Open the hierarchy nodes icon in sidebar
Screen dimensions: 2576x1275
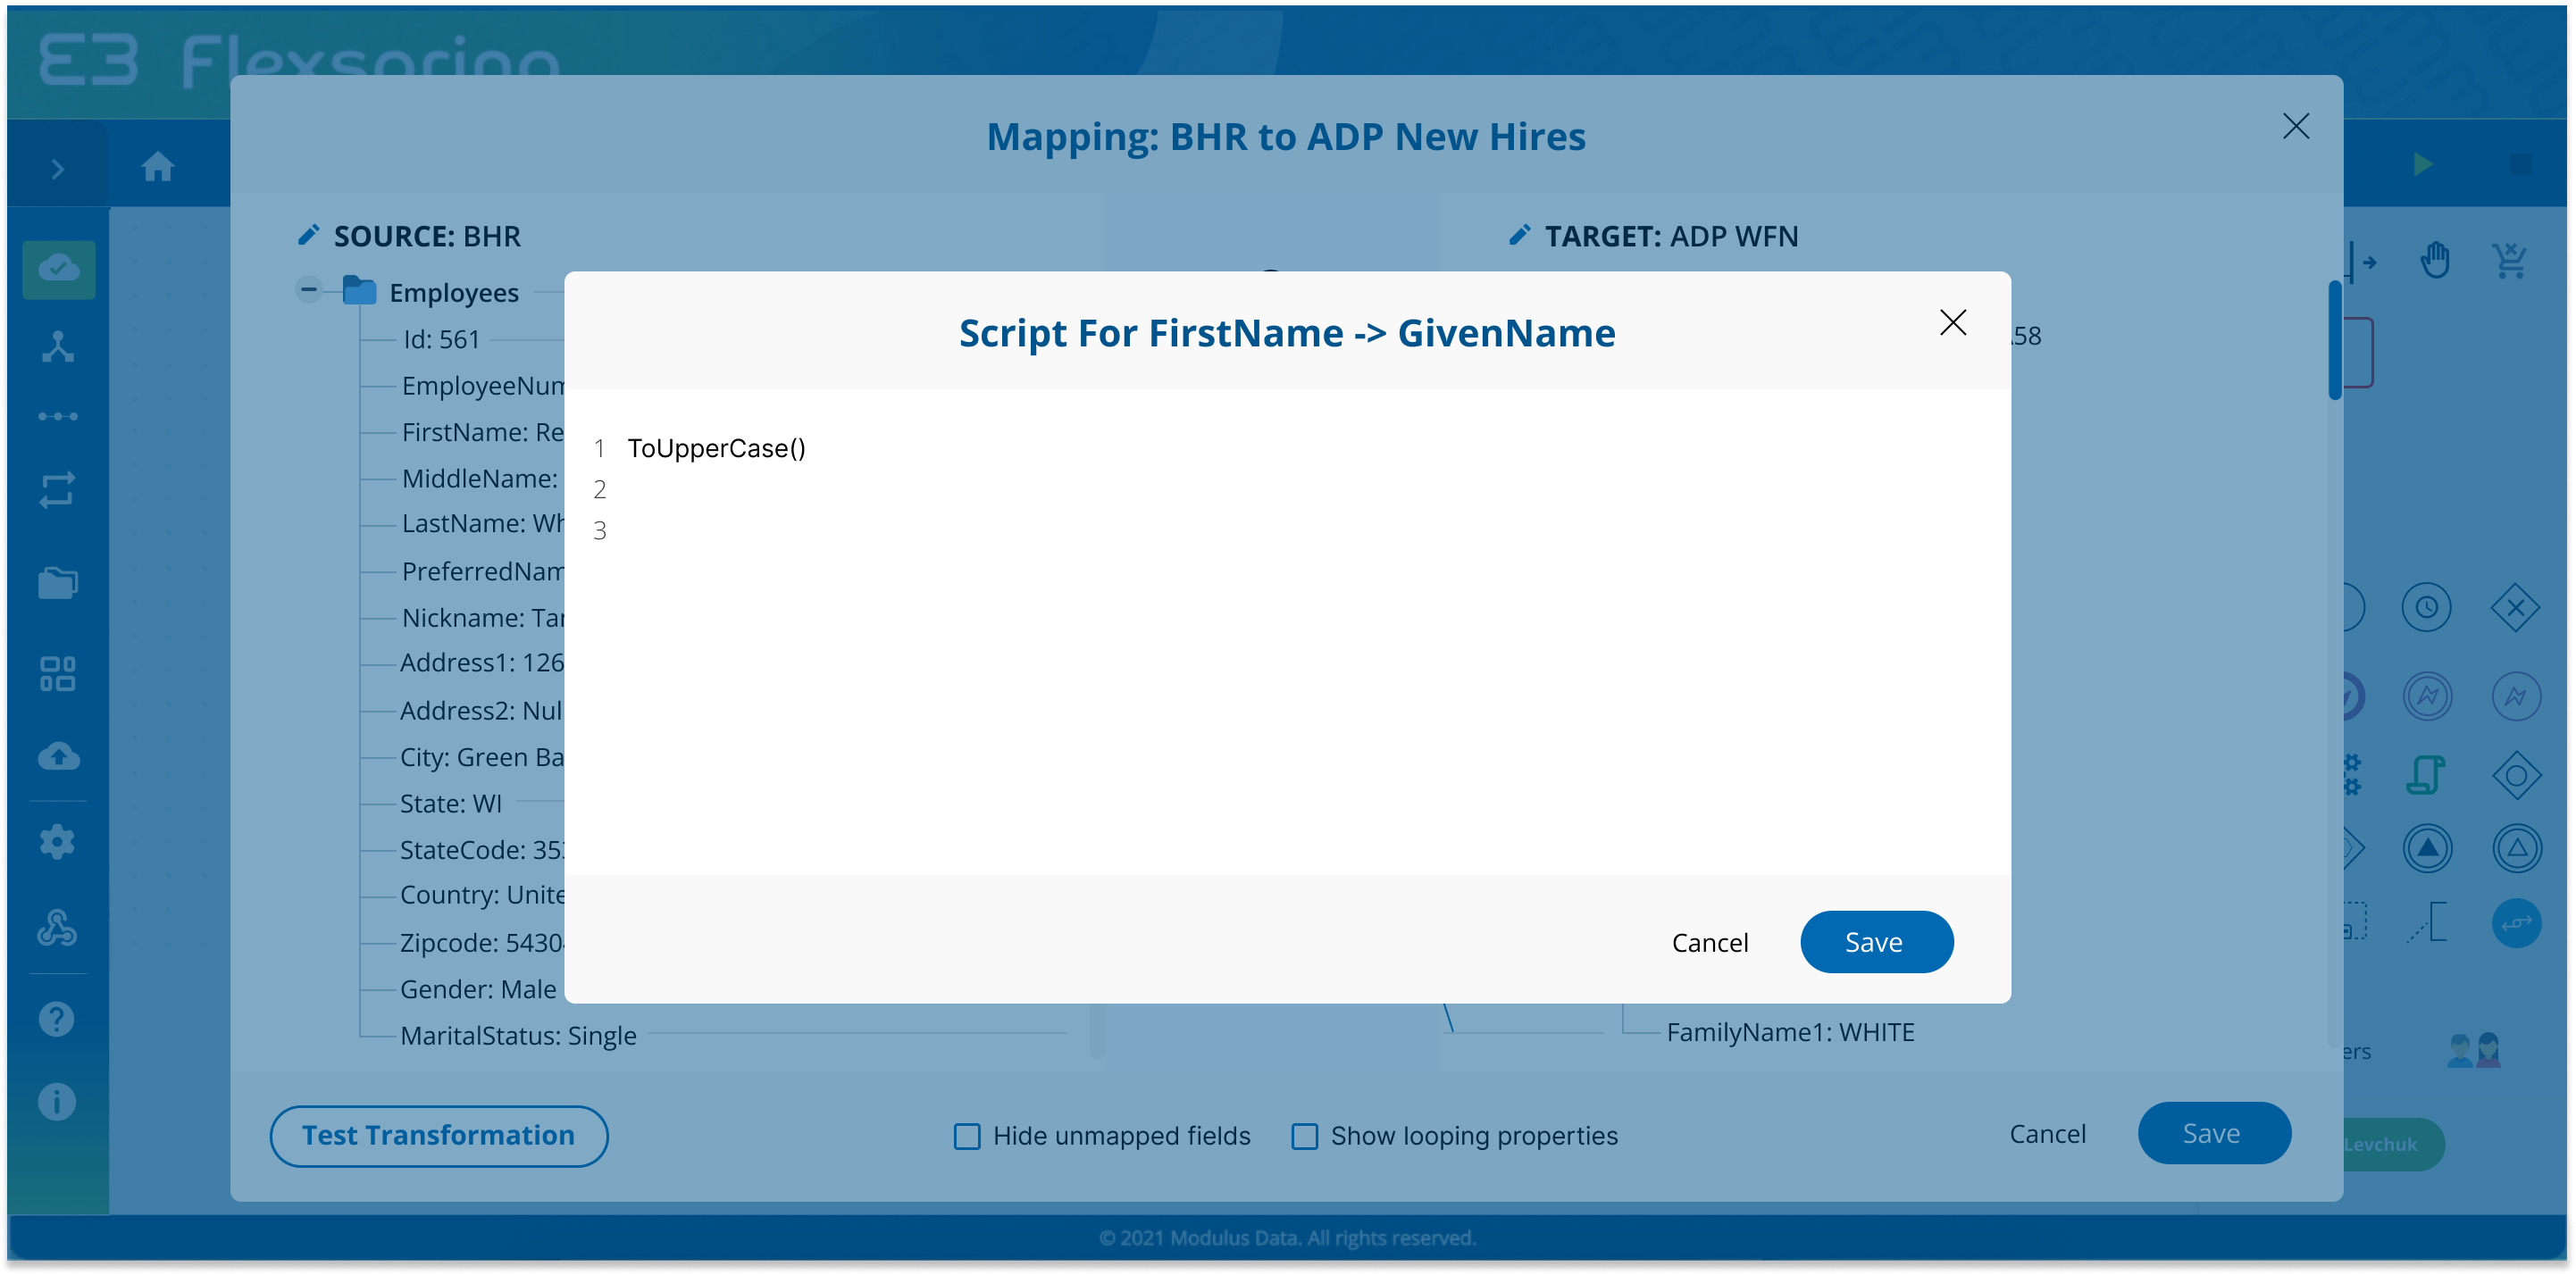coord(58,347)
